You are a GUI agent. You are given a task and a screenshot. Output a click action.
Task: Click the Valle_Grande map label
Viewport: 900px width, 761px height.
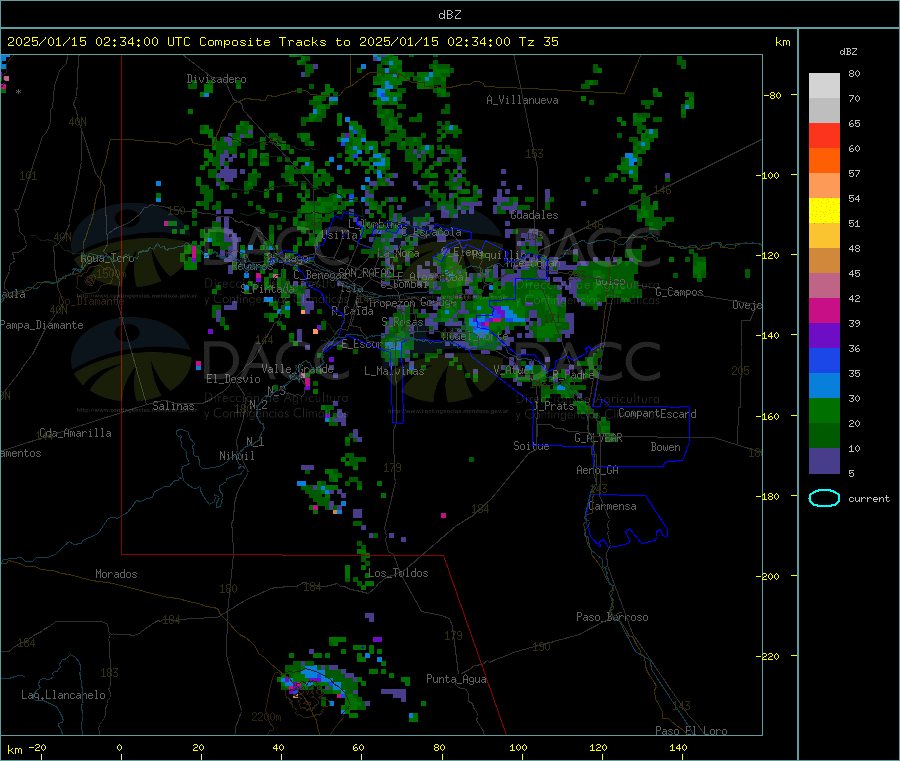click(x=297, y=369)
